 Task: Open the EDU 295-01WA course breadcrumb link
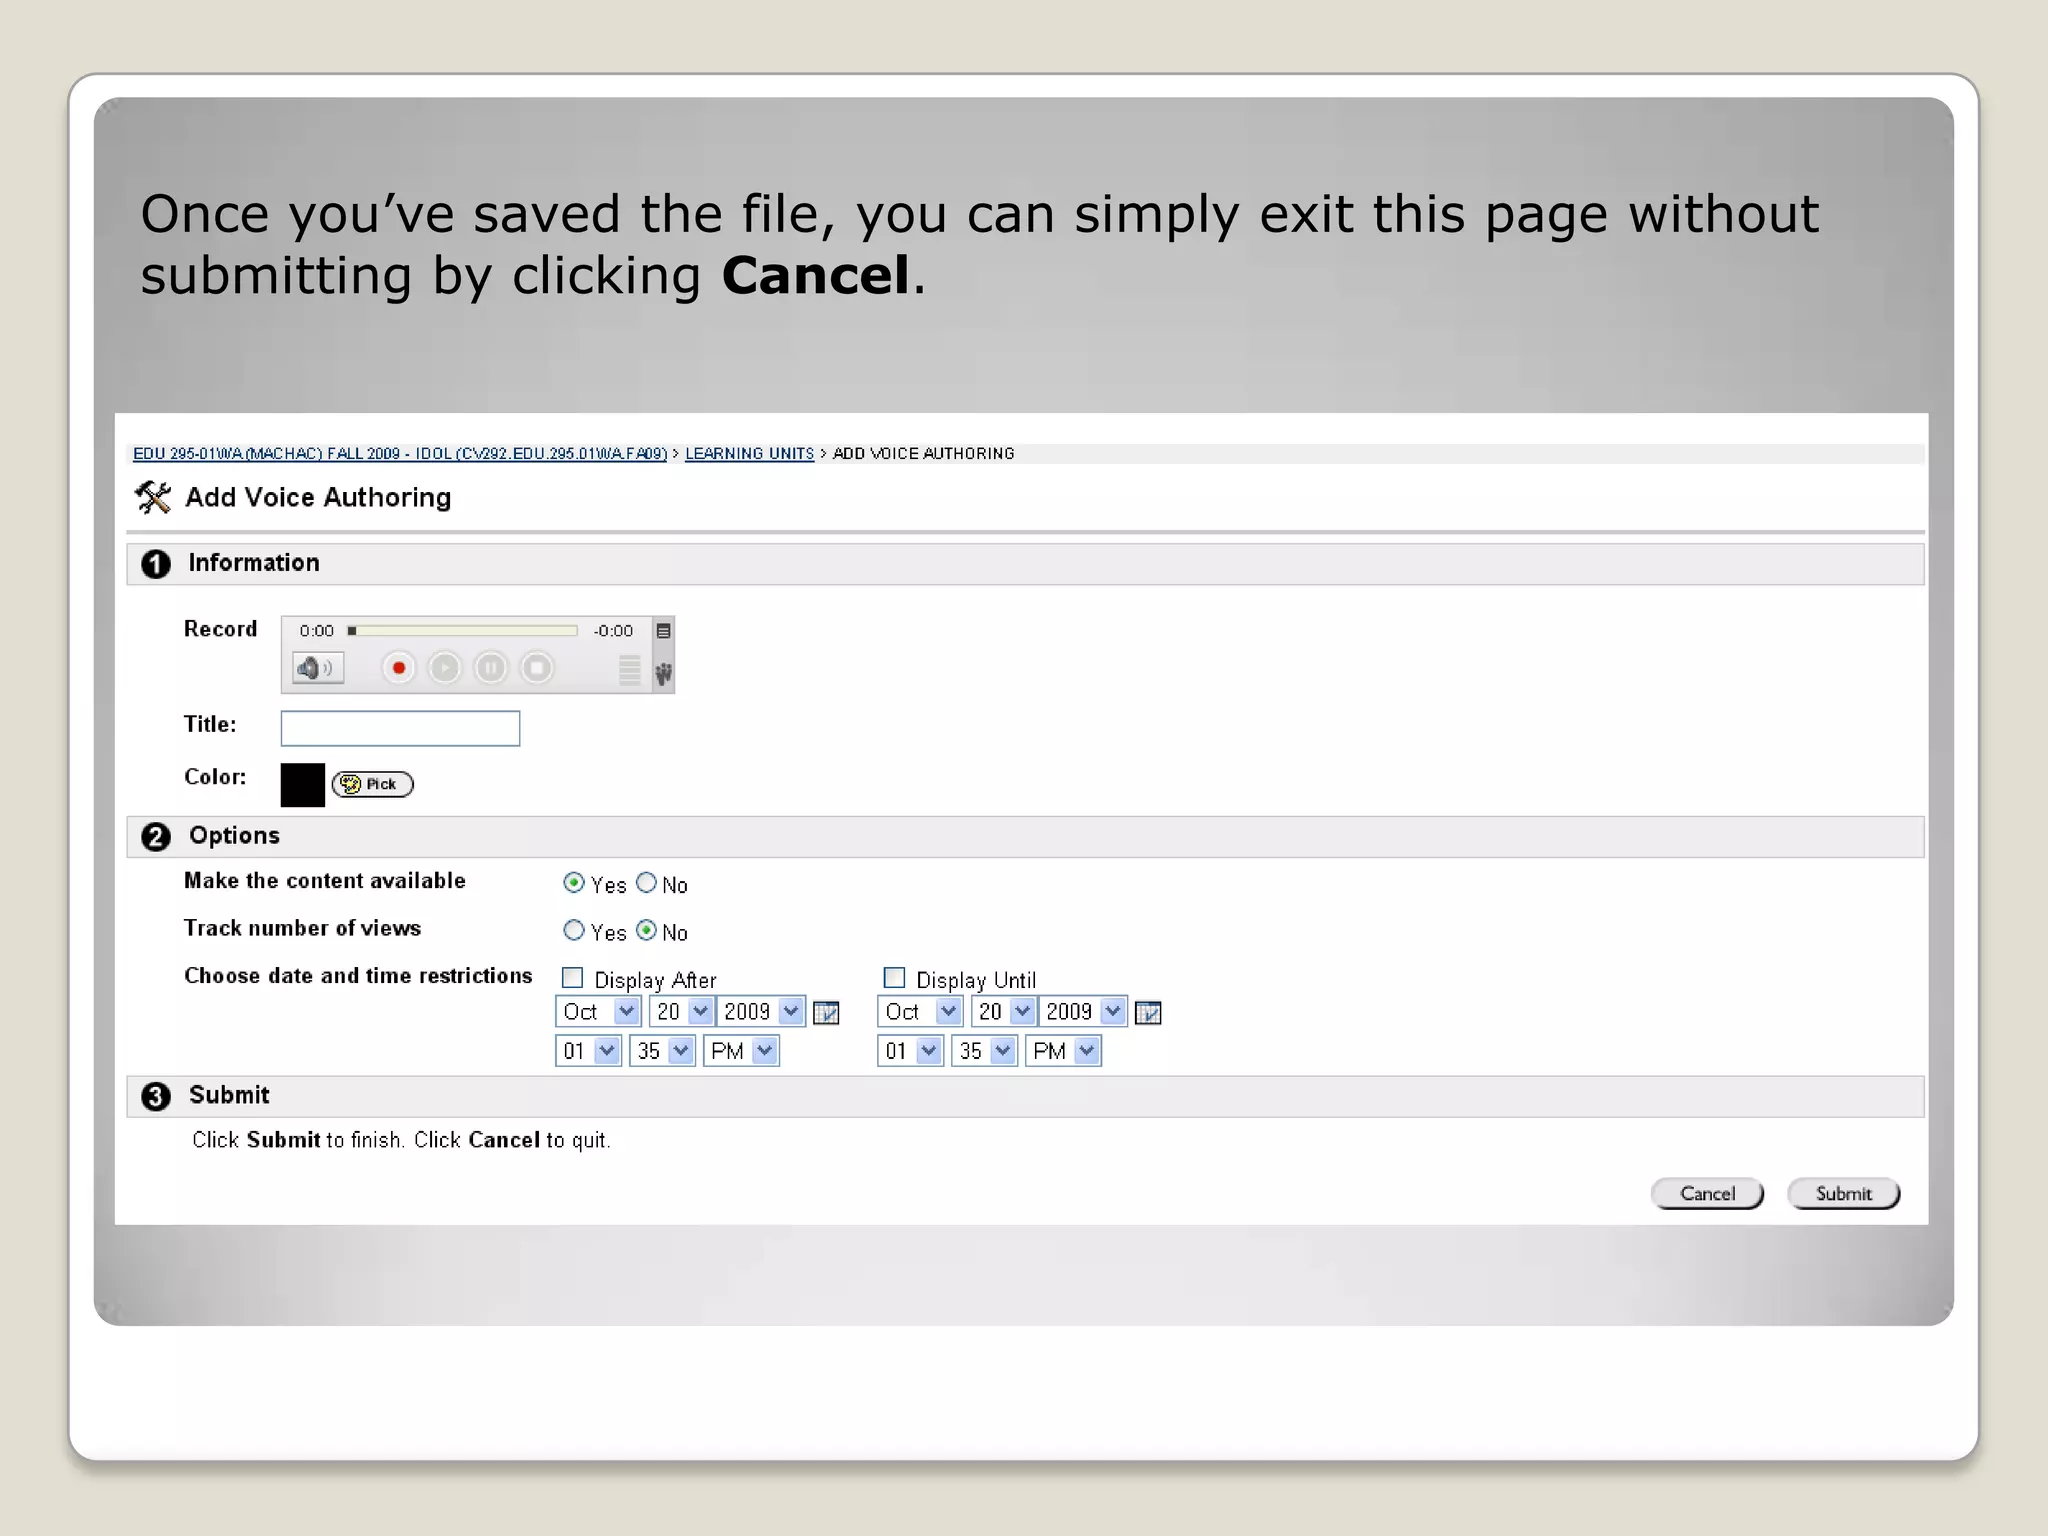pyautogui.click(x=400, y=454)
